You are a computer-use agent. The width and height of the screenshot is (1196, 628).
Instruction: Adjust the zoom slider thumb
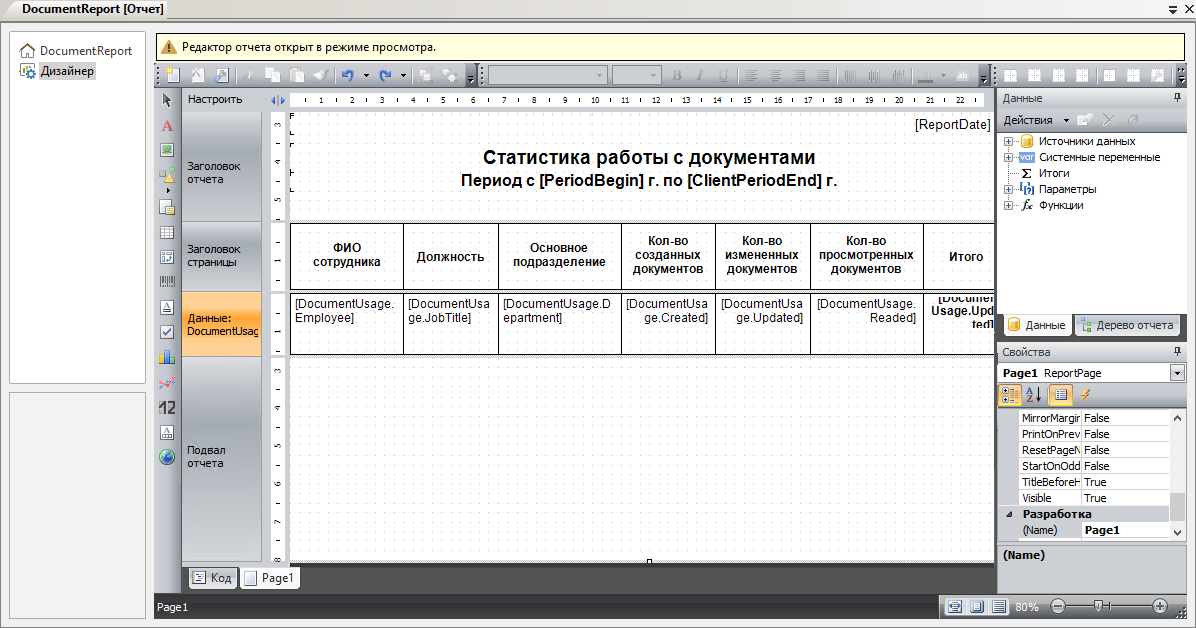point(1098,606)
